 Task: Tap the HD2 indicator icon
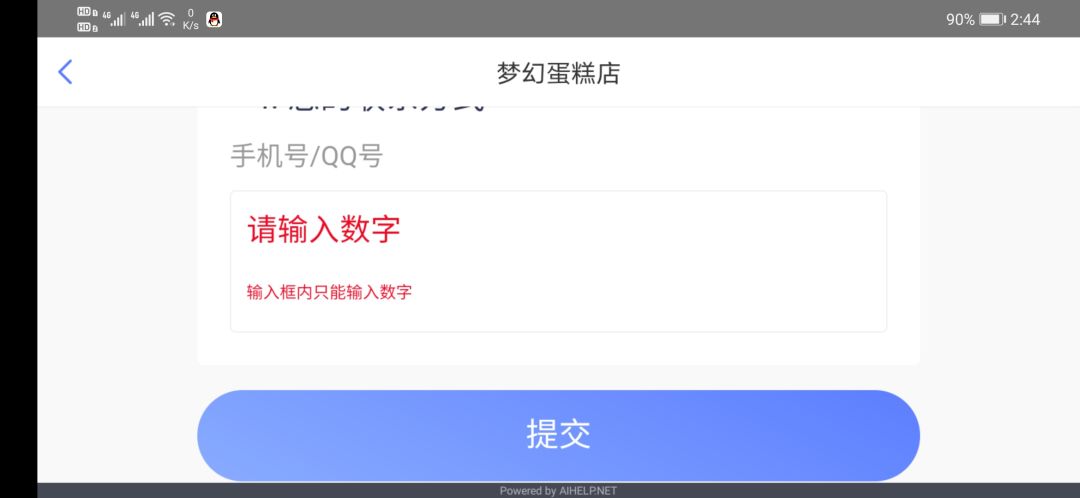click(x=87, y=27)
